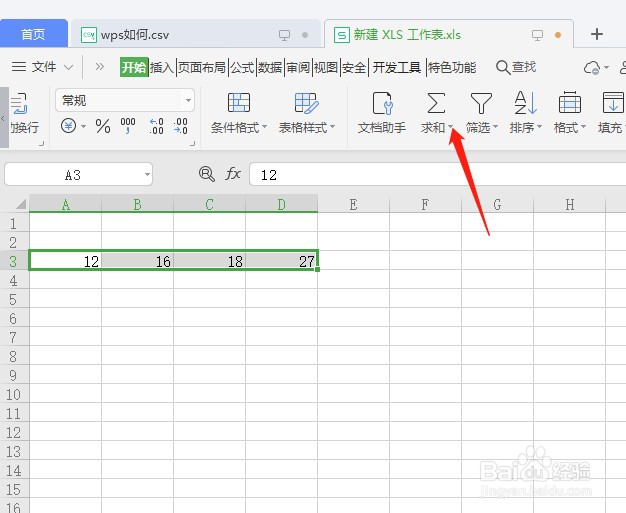The height and width of the screenshot is (513, 626).
Task: Apply percent style with % icon
Action: tap(103, 126)
